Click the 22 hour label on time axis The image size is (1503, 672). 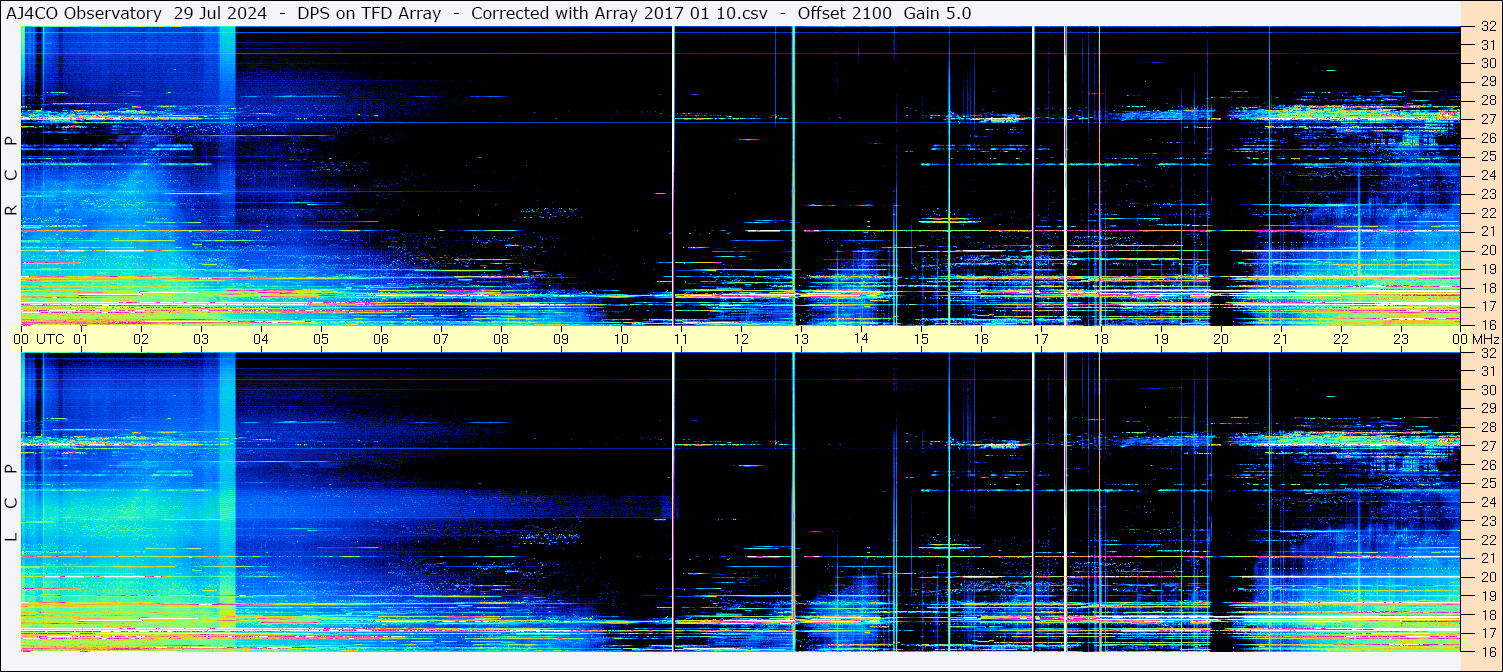pyautogui.click(x=1341, y=339)
